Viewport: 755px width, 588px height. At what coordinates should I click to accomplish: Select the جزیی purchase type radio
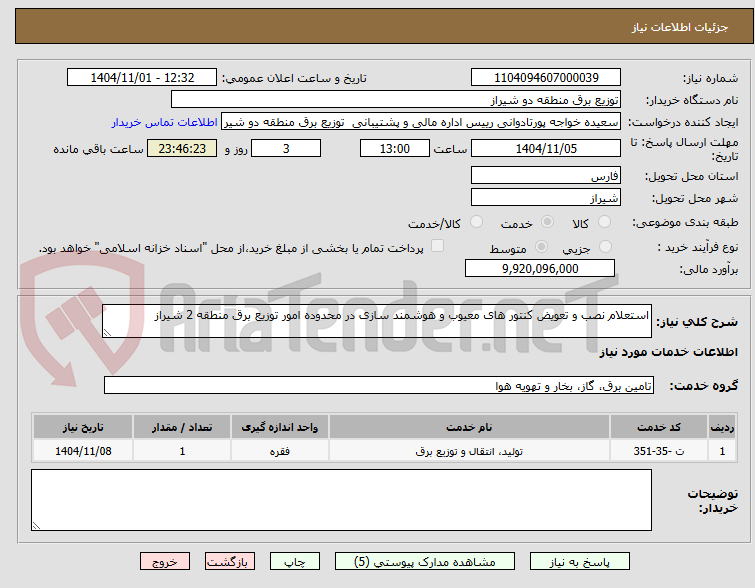605,247
